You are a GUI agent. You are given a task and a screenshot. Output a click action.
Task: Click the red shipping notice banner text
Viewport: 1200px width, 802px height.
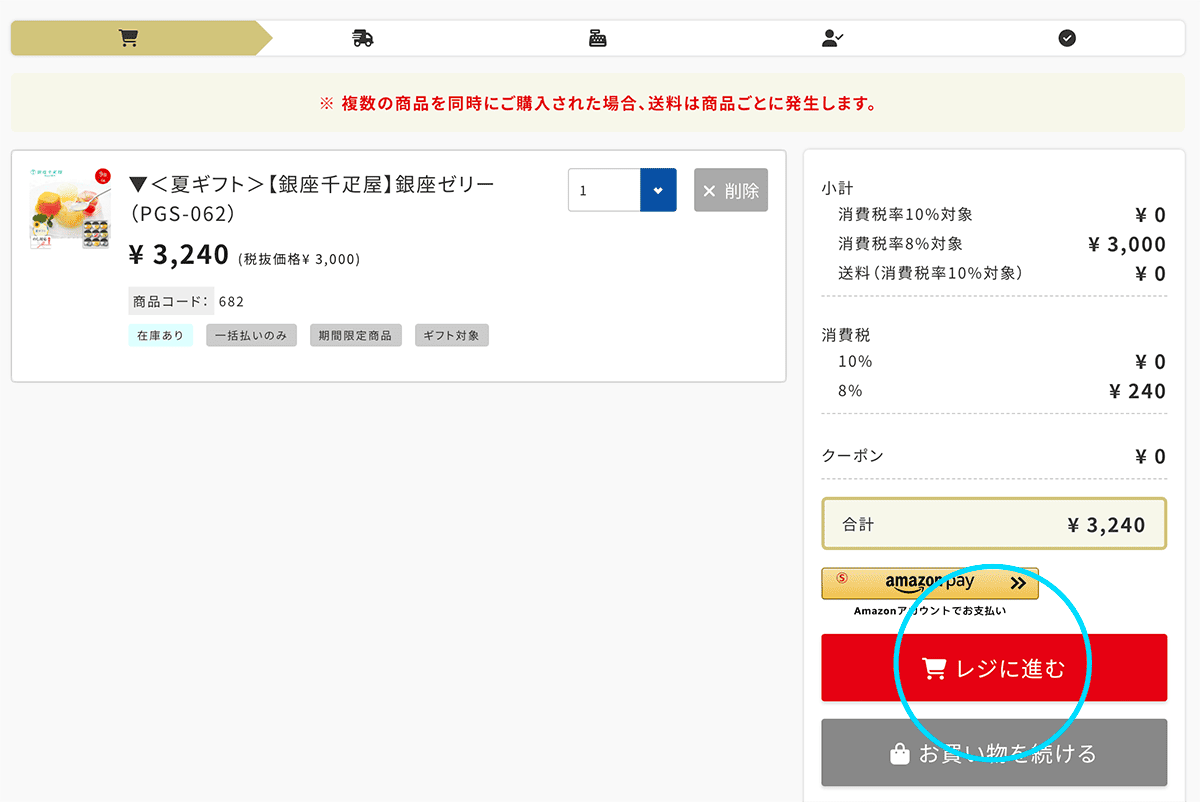598,103
